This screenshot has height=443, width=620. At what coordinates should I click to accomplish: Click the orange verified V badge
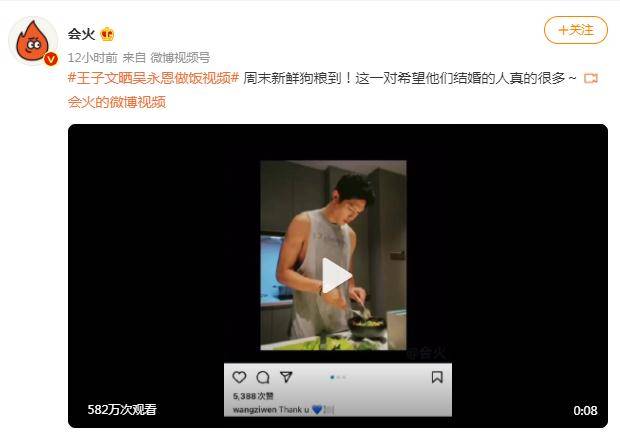(x=51, y=59)
